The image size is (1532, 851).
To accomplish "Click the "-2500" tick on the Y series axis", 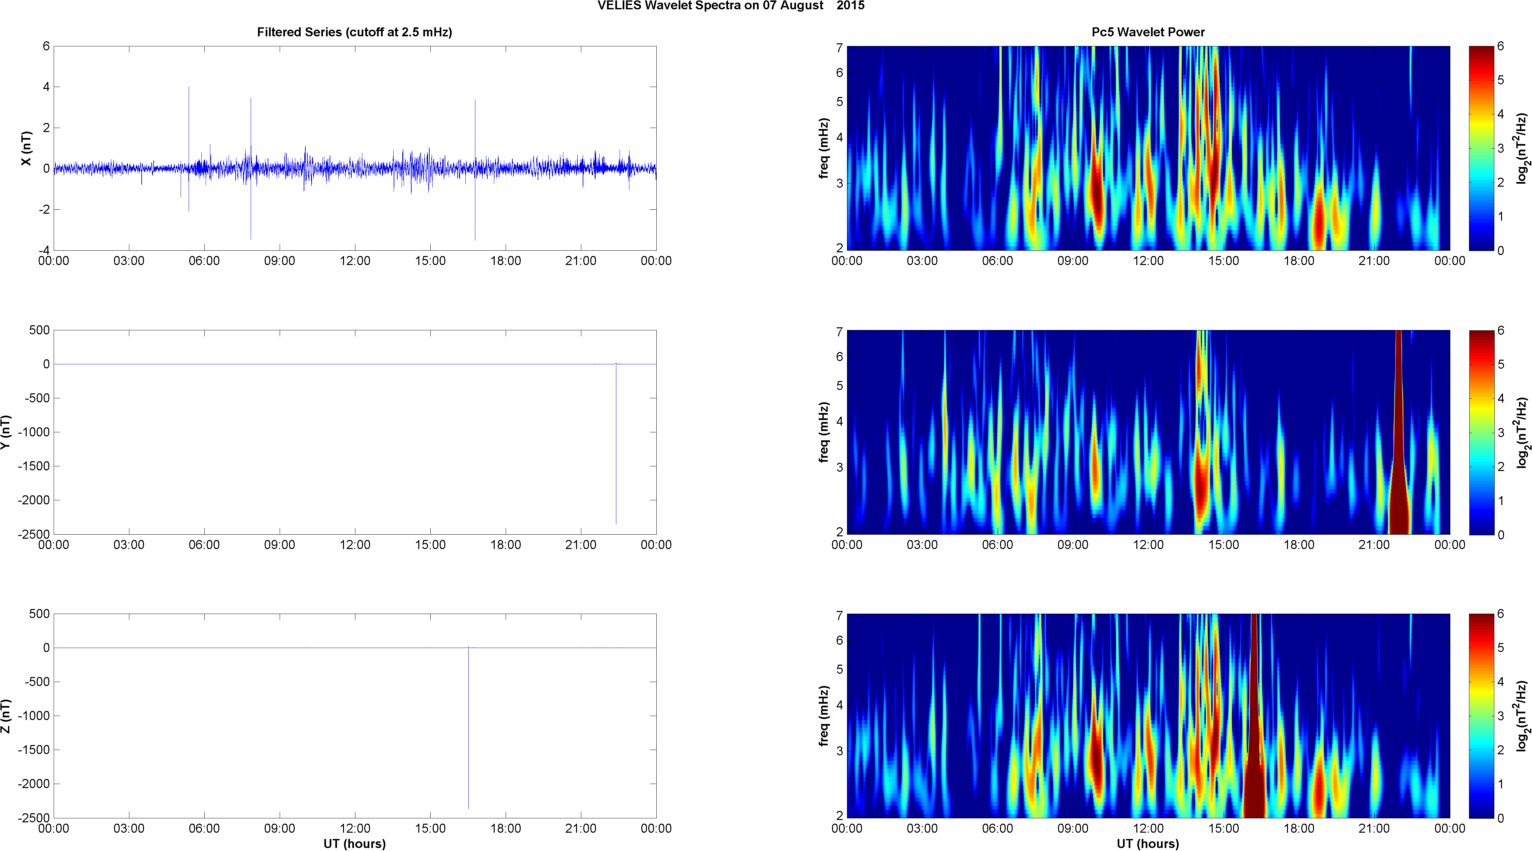I will (33, 534).
